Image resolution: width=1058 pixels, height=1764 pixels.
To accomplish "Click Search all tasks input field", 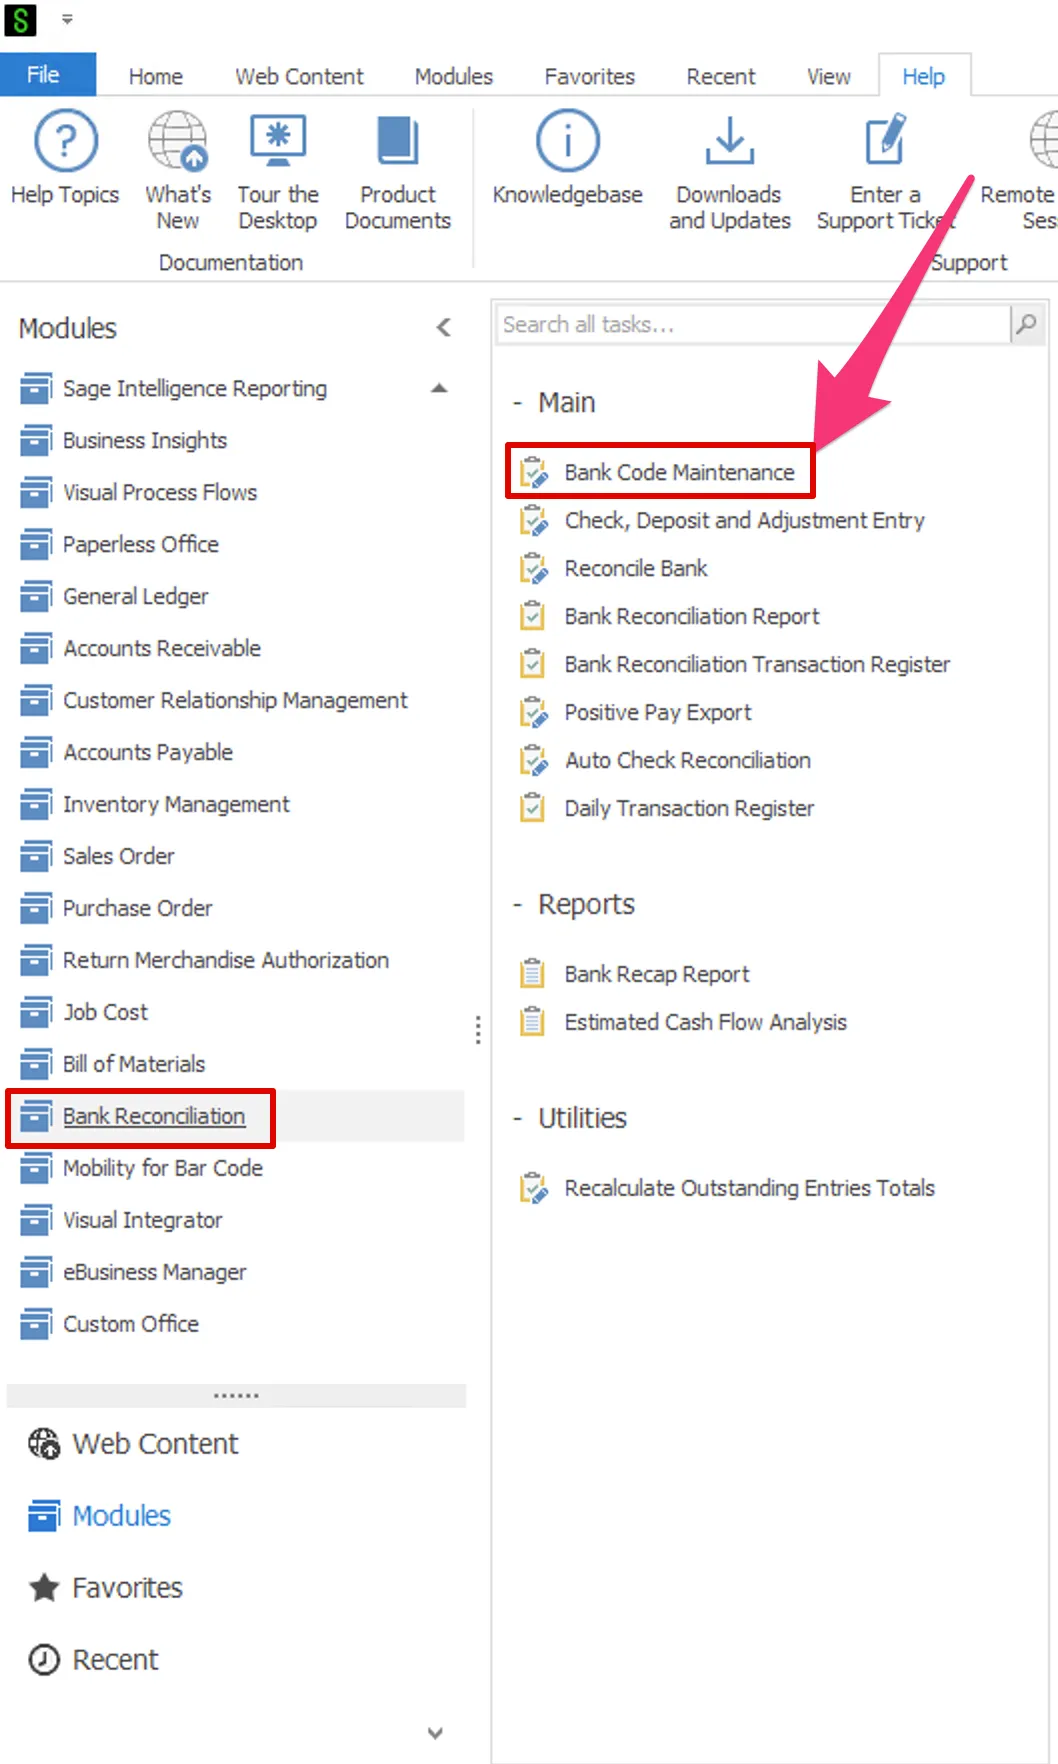I will click(754, 324).
